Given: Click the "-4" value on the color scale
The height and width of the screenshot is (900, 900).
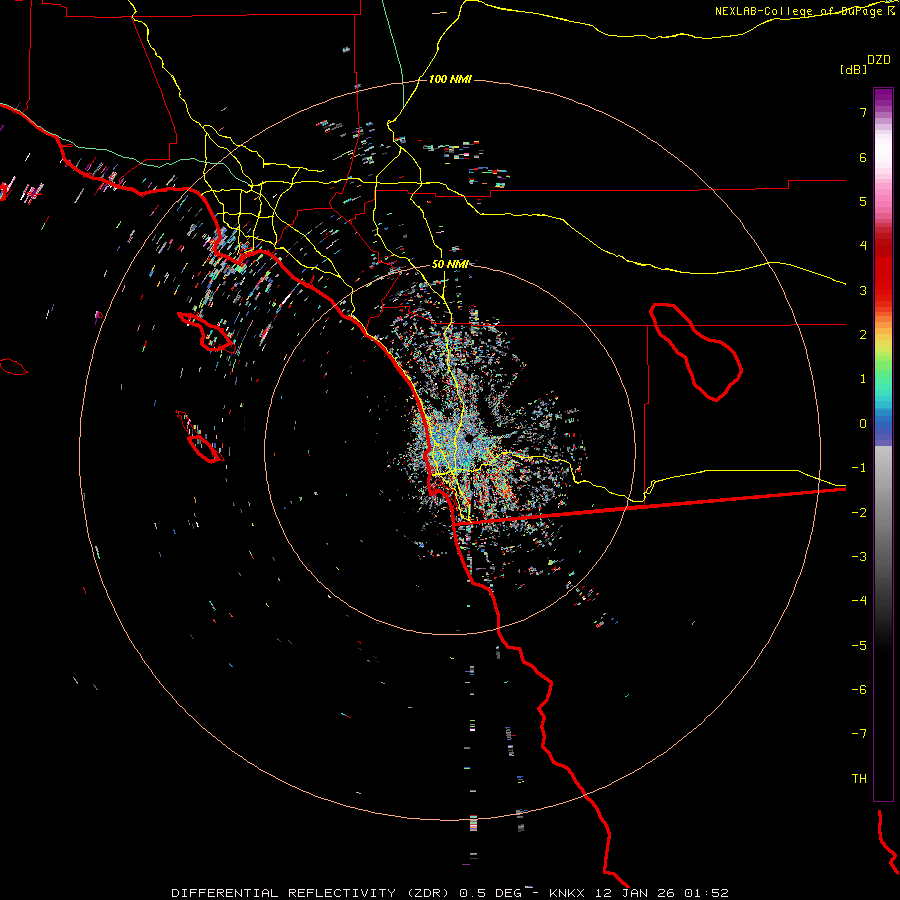Looking at the screenshot, I should click(x=859, y=601).
